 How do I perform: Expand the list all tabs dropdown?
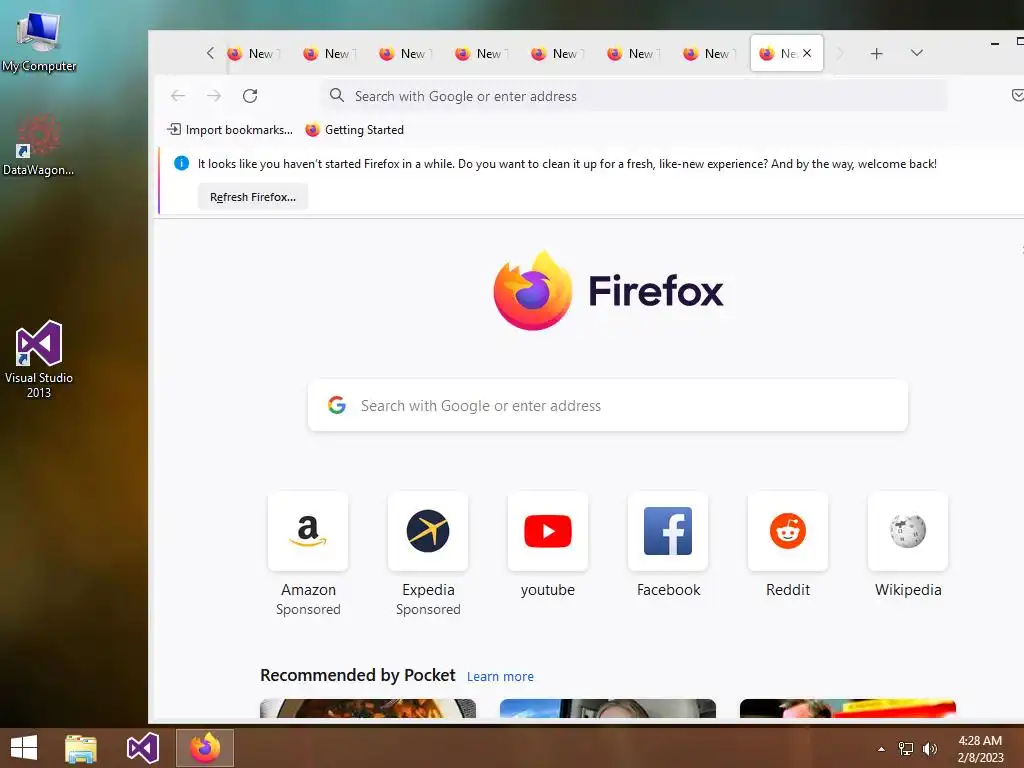(x=917, y=54)
